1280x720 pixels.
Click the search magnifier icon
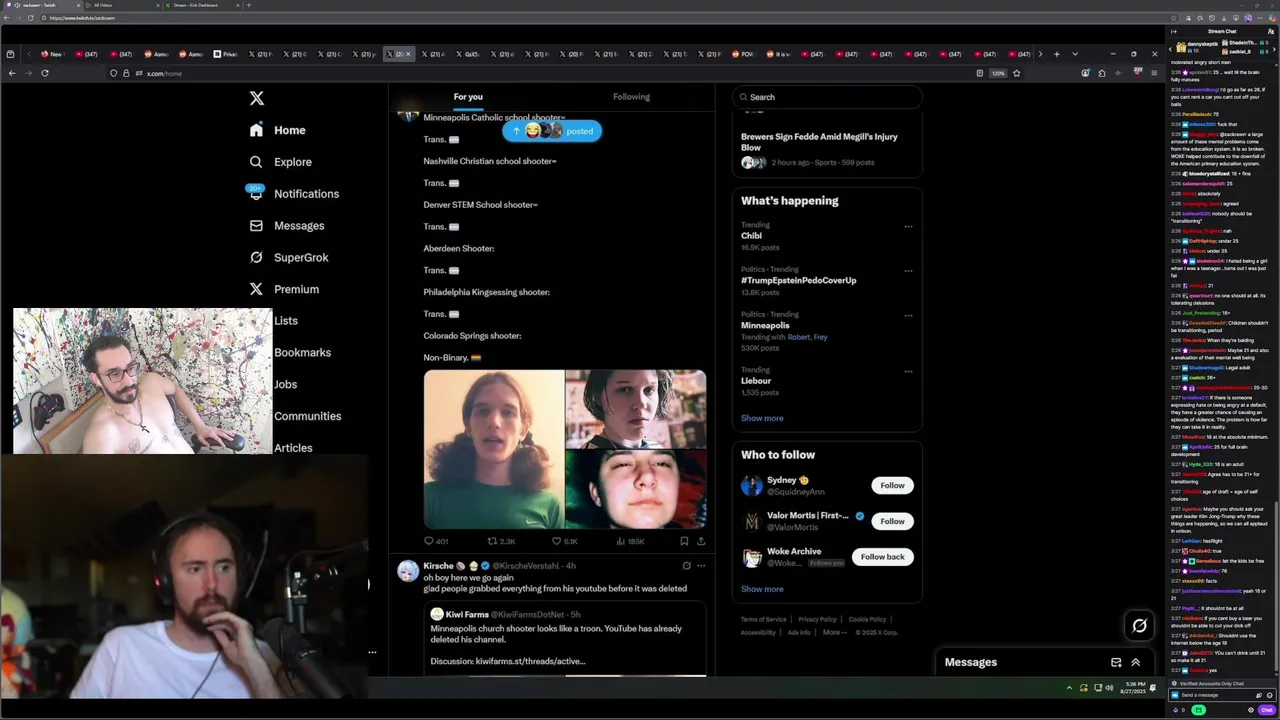743,97
